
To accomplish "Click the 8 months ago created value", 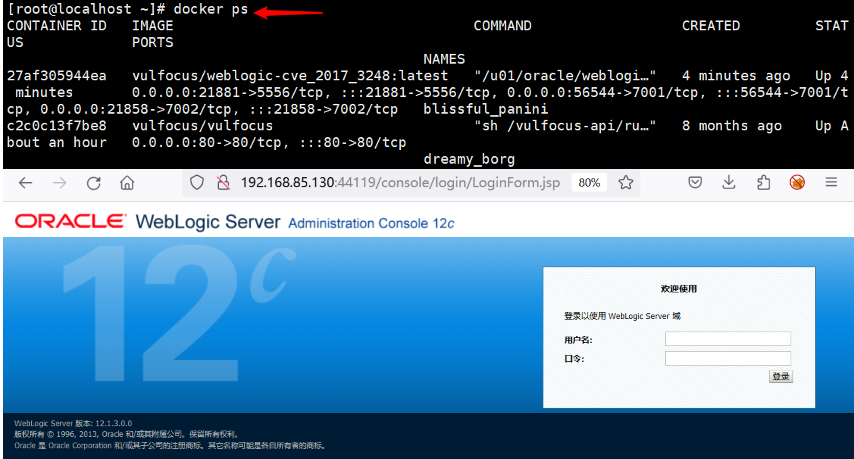I will [731, 126].
